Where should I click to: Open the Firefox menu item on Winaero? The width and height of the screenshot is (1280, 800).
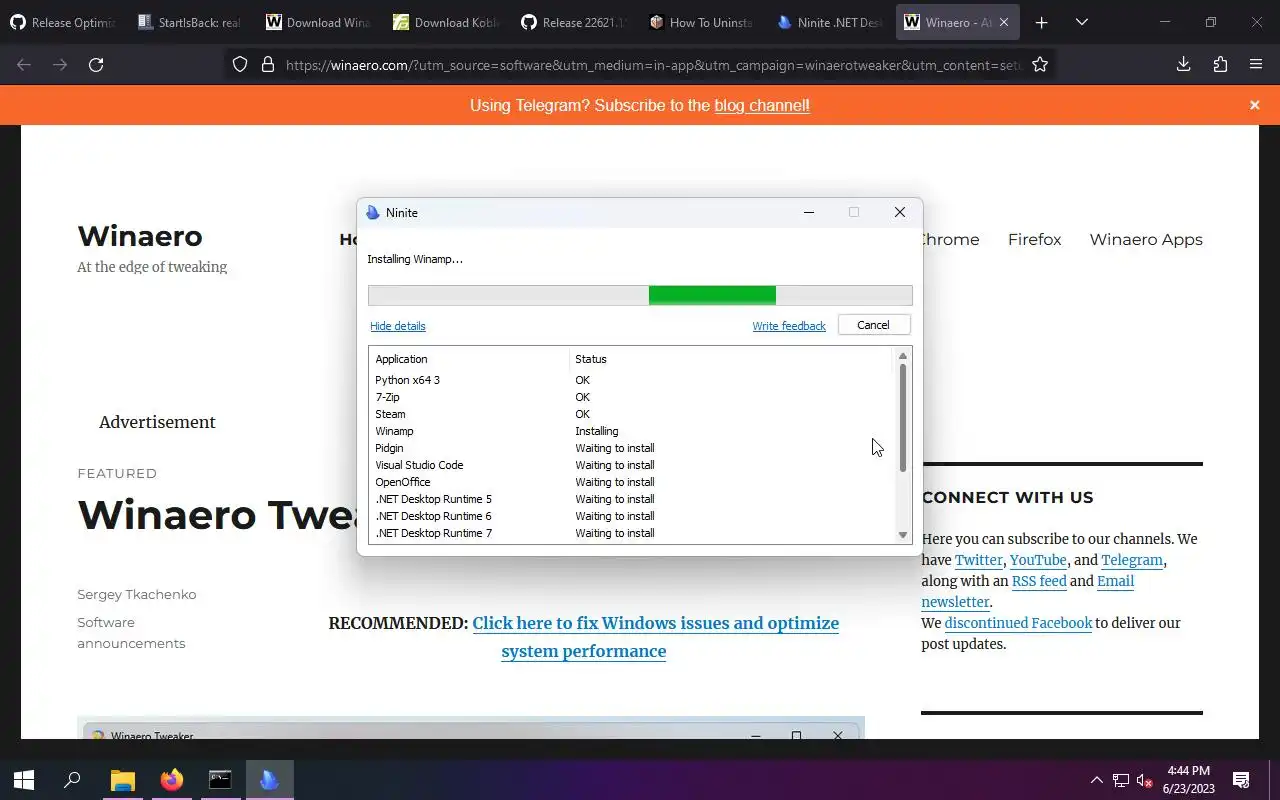1034,239
